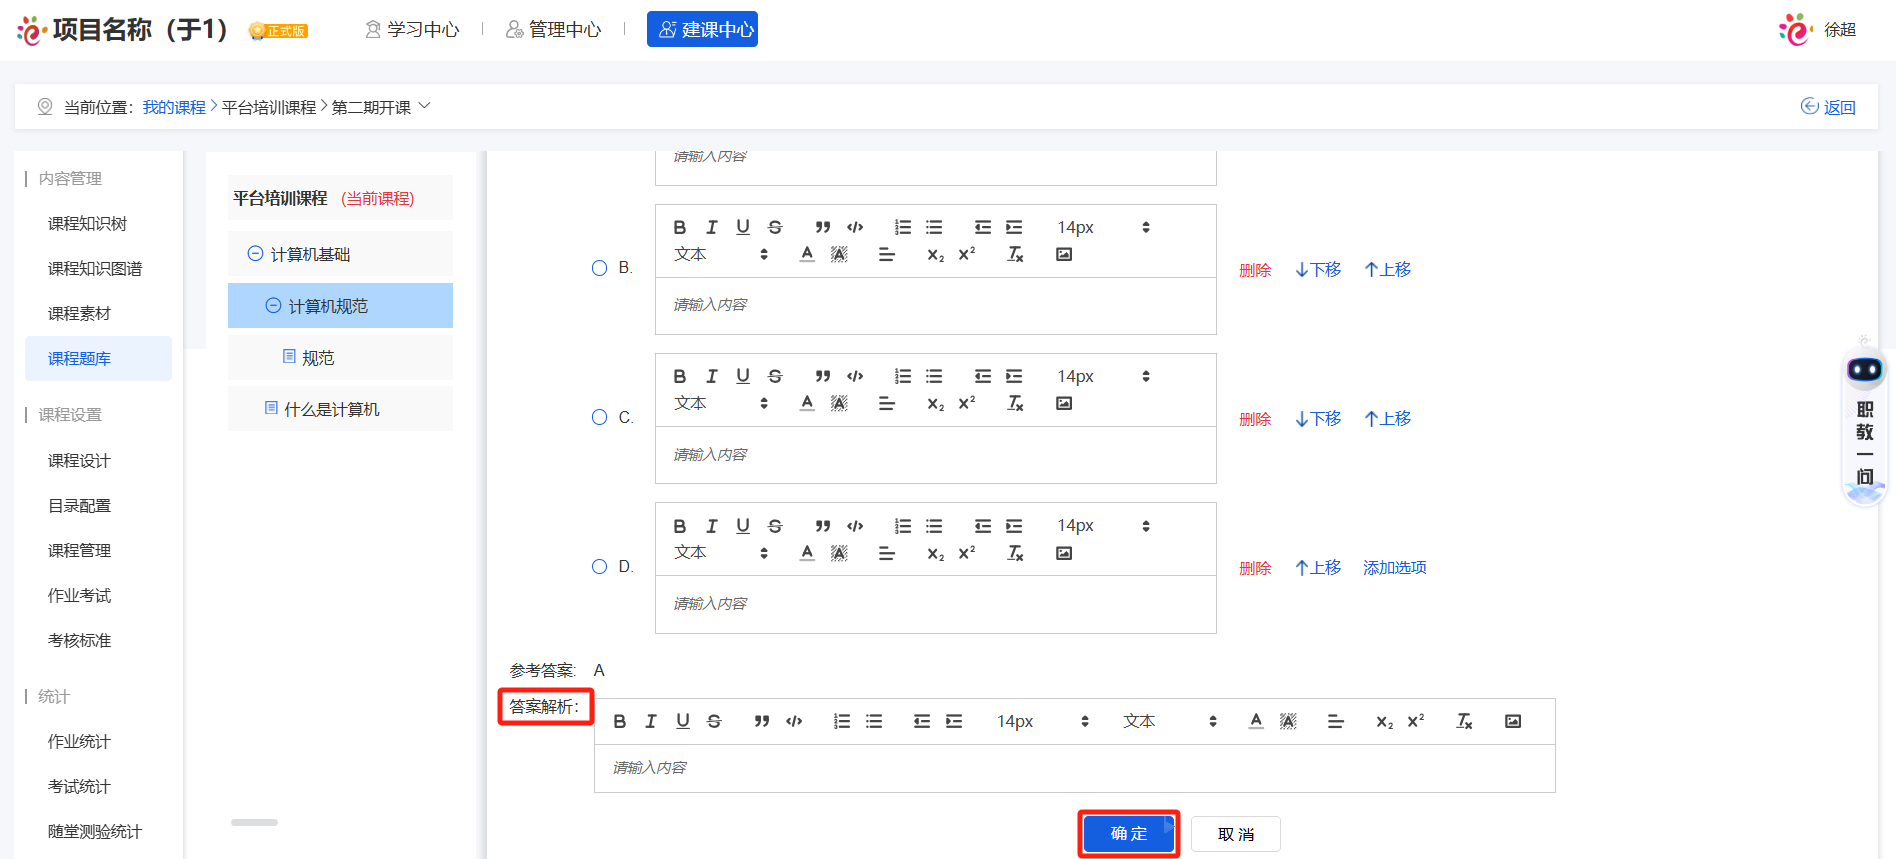Viewport: 1896px width, 859px height.
Task: Click Bold icon in option B editor
Action: (x=680, y=228)
